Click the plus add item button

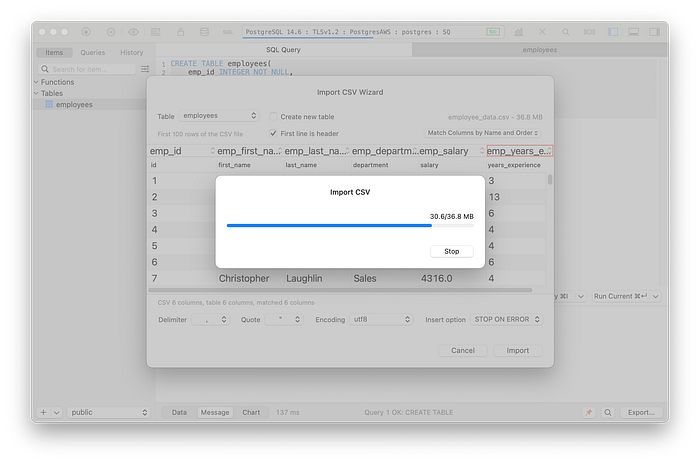tap(43, 412)
